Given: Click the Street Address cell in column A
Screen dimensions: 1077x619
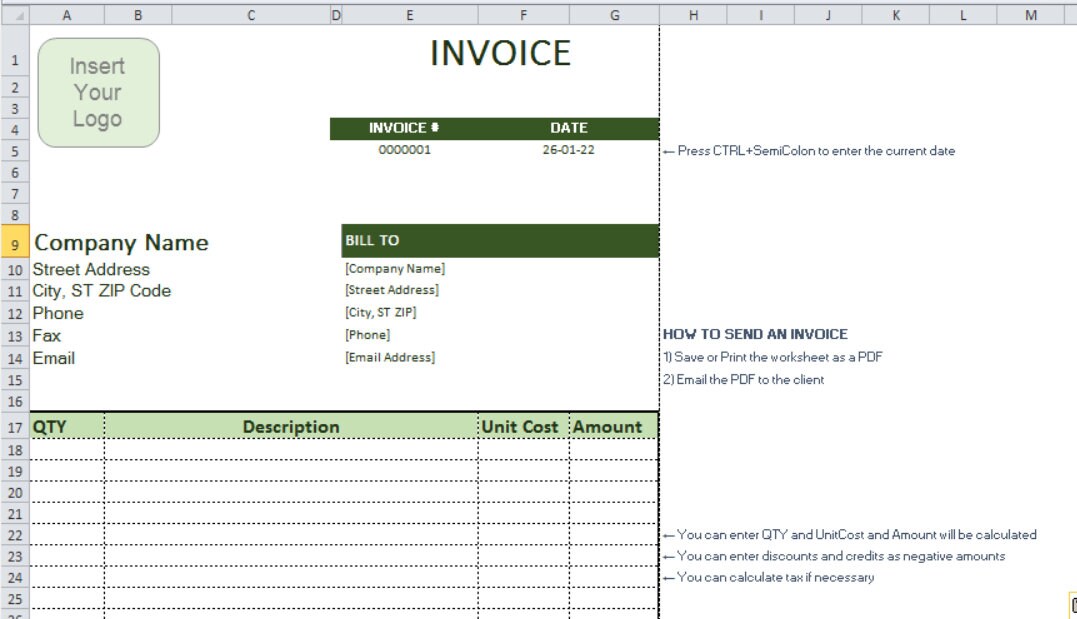Looking at the screenshot, I should pyautogui.click(x=91, y=269).
